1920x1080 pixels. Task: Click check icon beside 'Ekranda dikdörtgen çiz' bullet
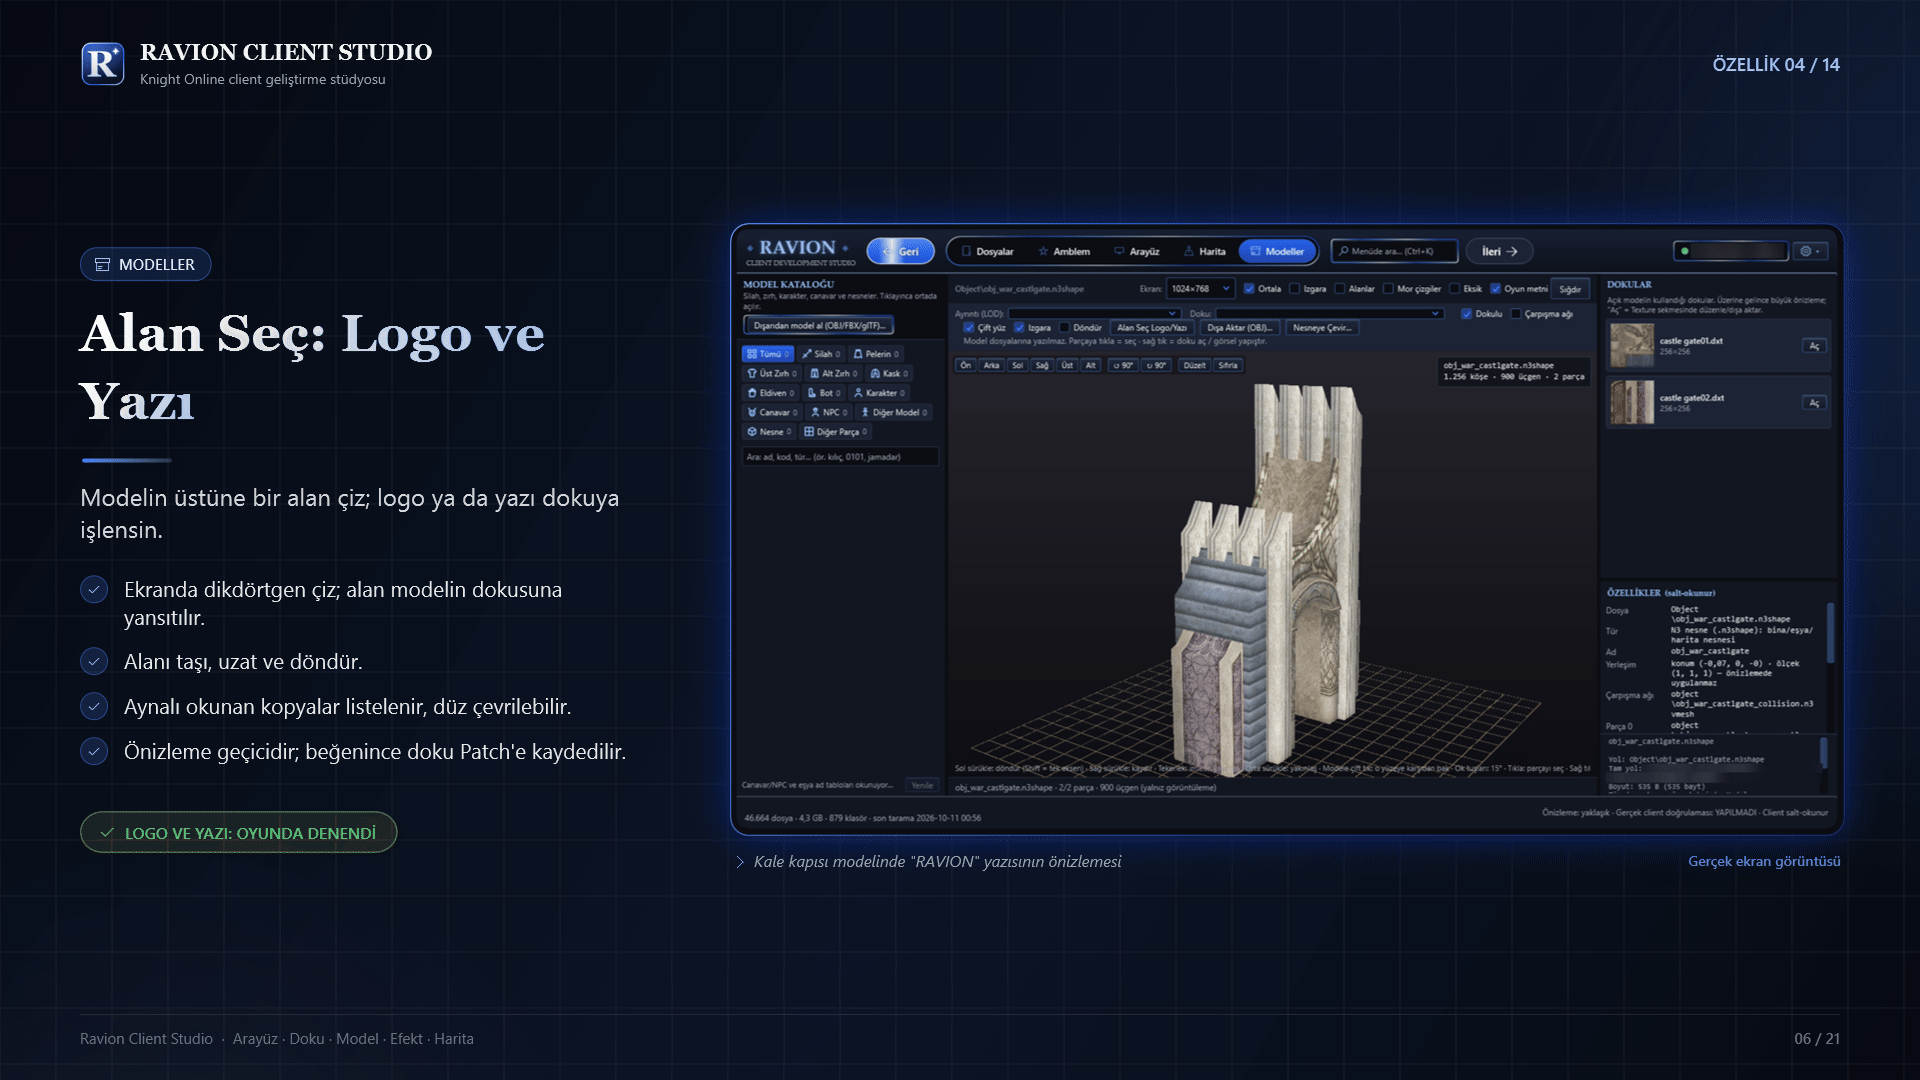coord(94,589)
